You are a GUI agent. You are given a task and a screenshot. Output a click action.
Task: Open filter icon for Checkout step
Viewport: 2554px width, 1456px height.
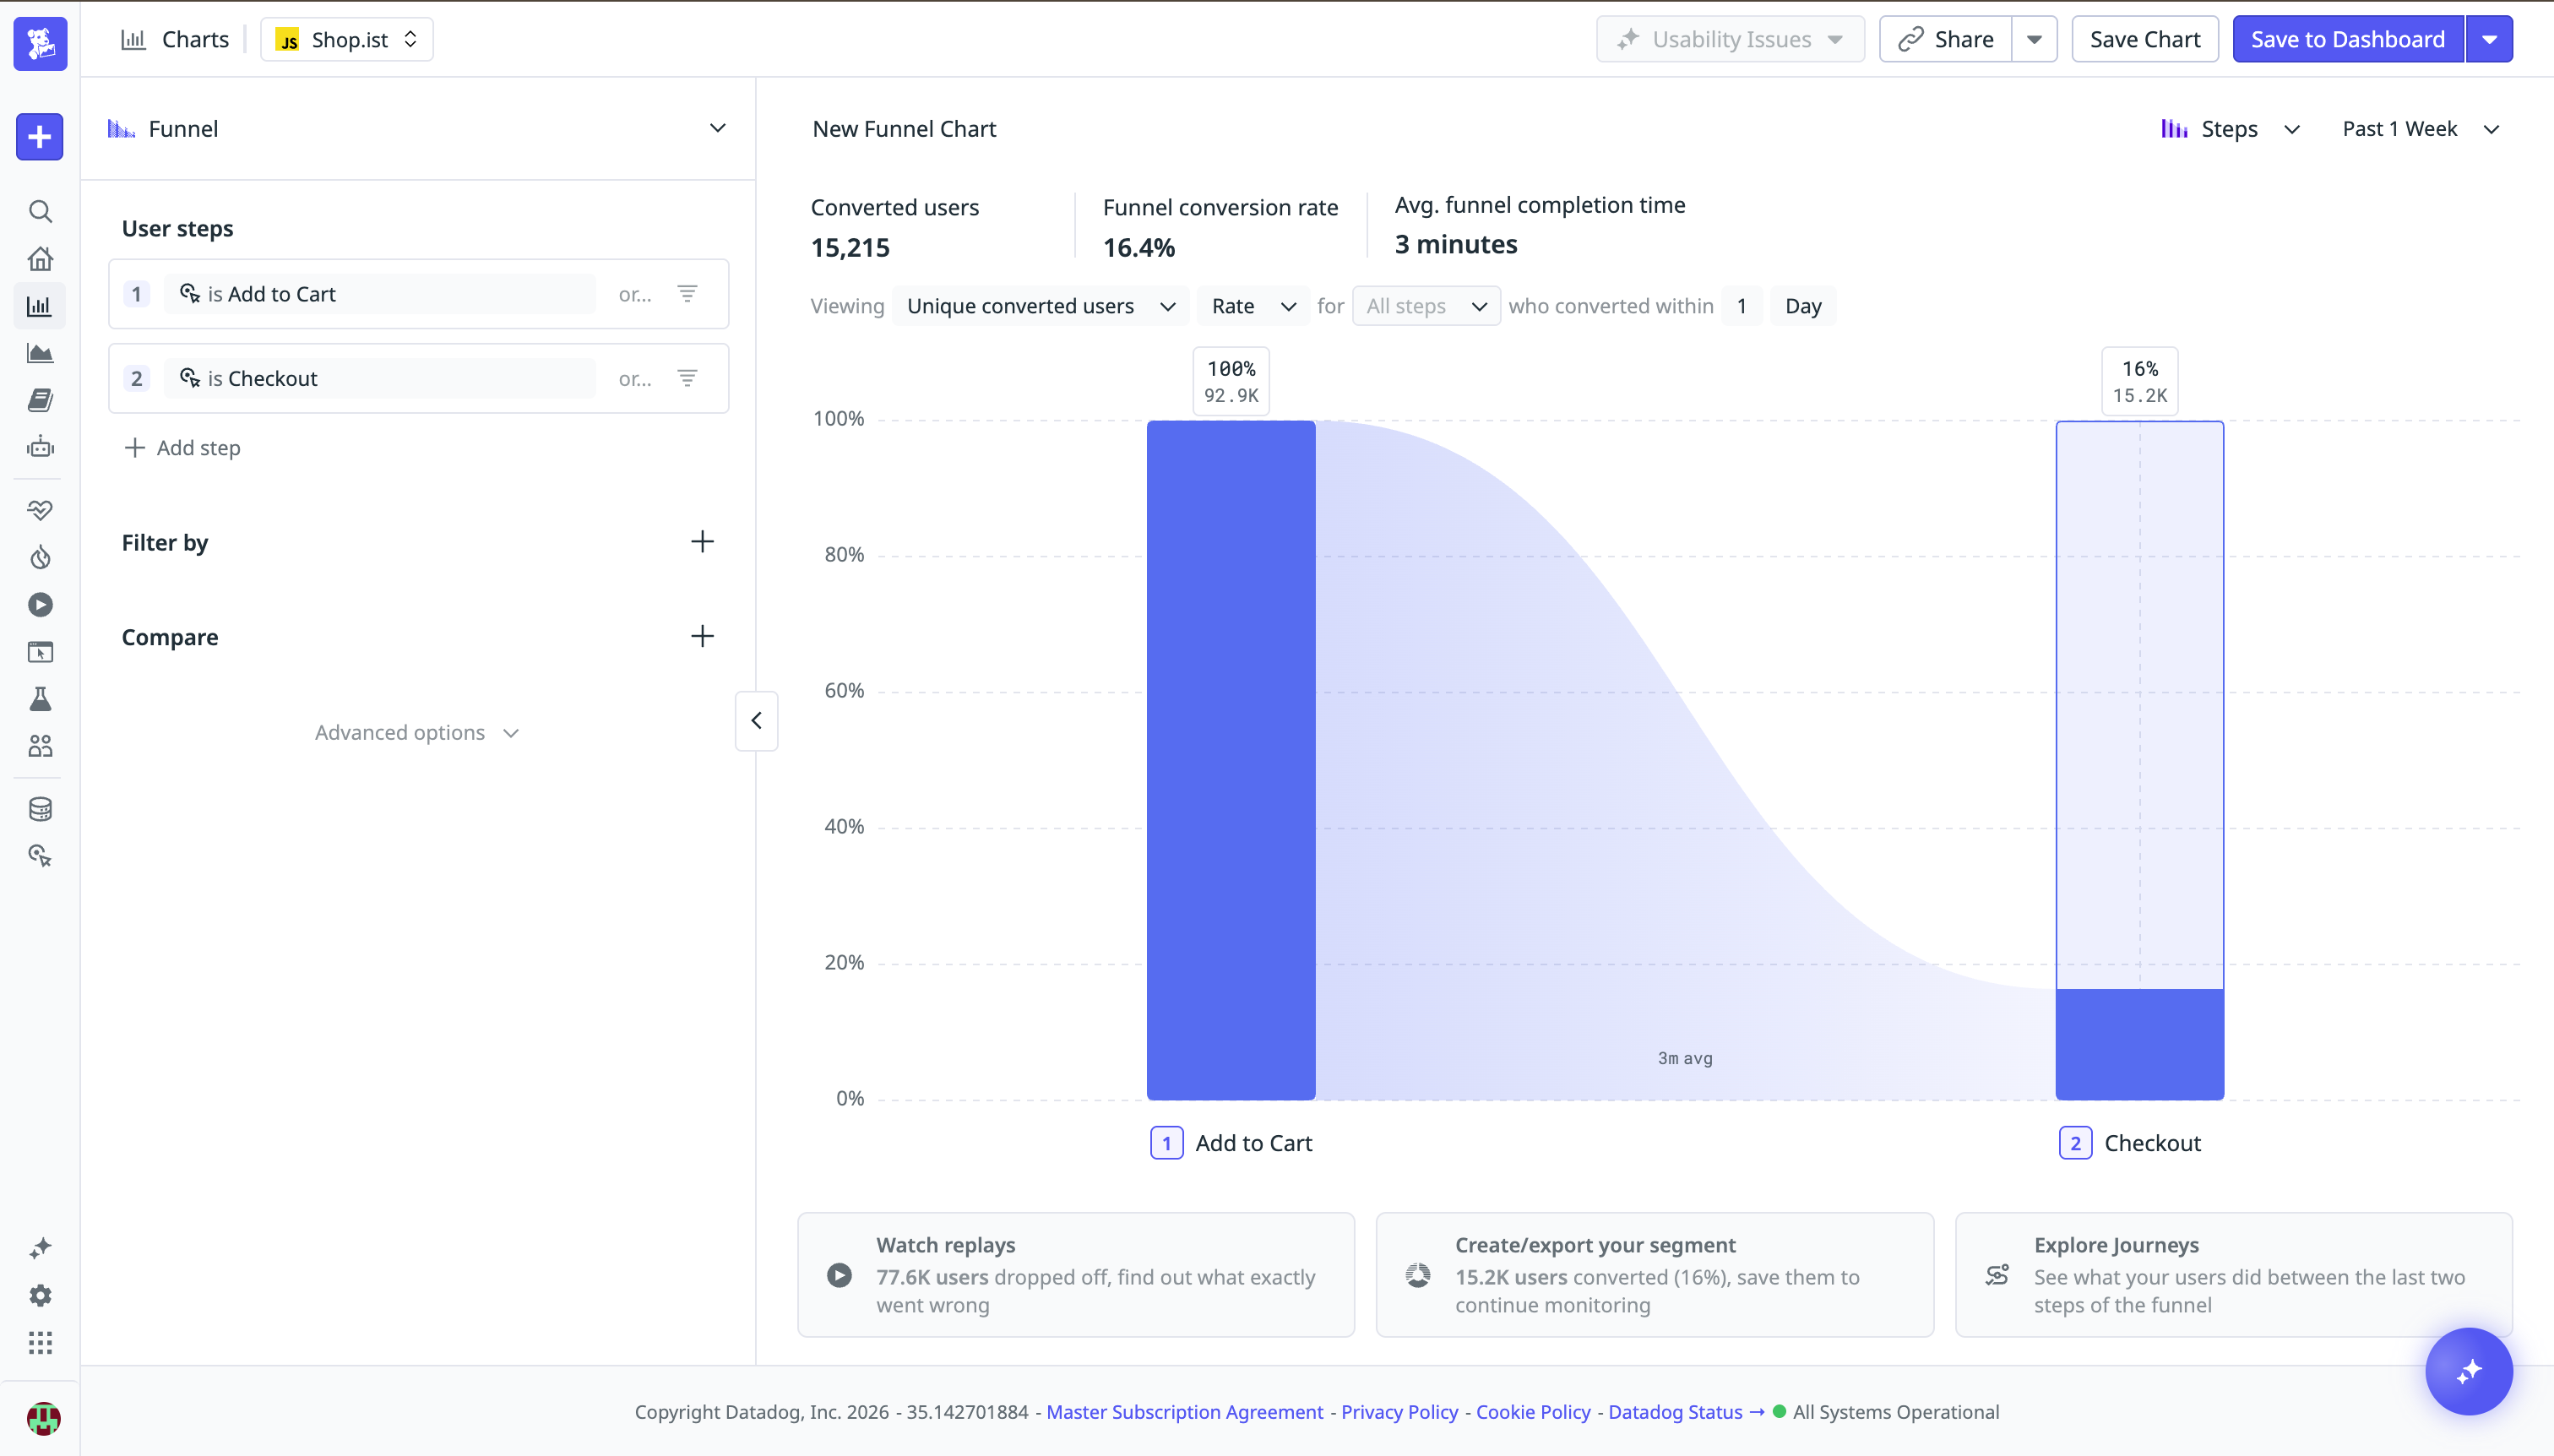[687, 378]
